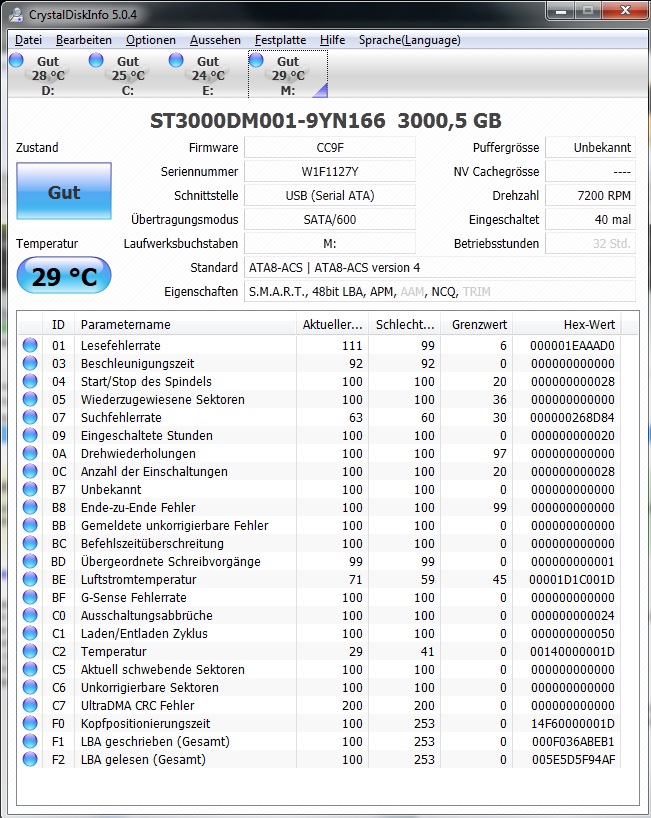Viewport: 651px width, 818px height.
Task: Open the Optionen menu
Action: click(x=150, y=40)
